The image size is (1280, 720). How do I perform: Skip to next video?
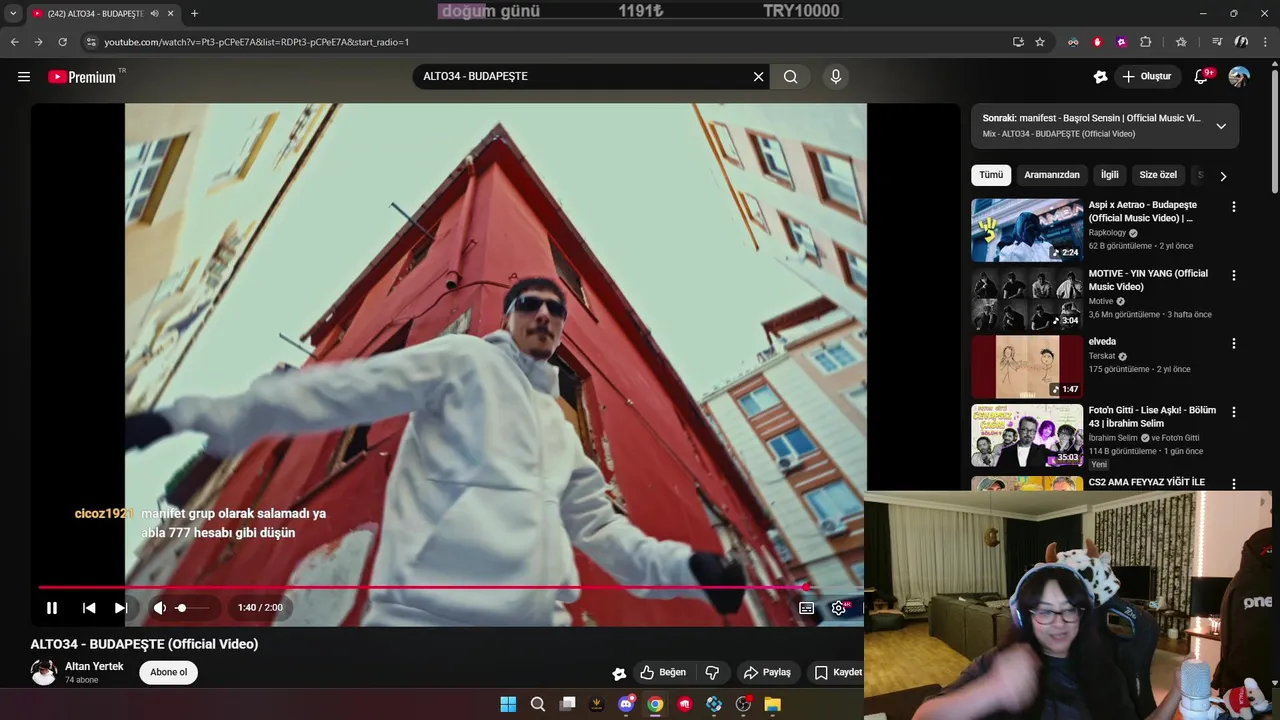pos(121,607)
